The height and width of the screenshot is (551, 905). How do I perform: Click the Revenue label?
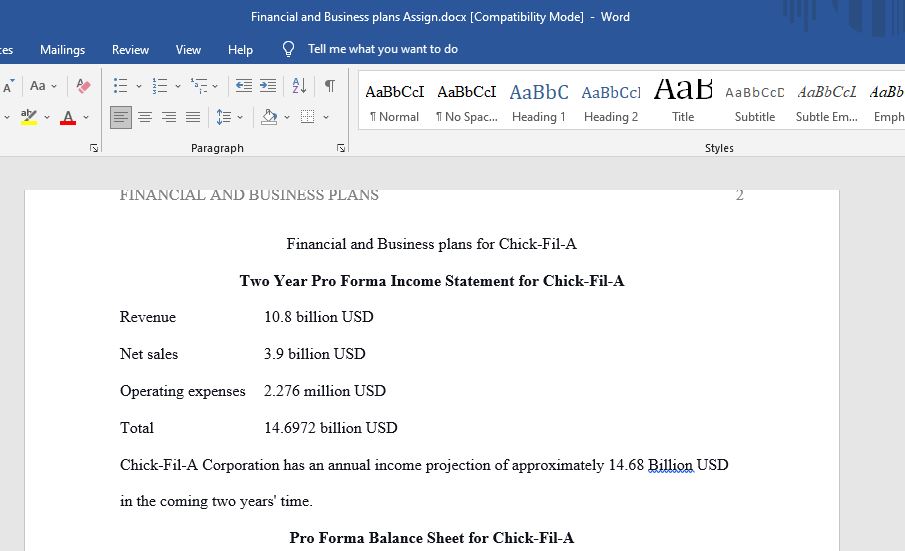coord(148,317)
